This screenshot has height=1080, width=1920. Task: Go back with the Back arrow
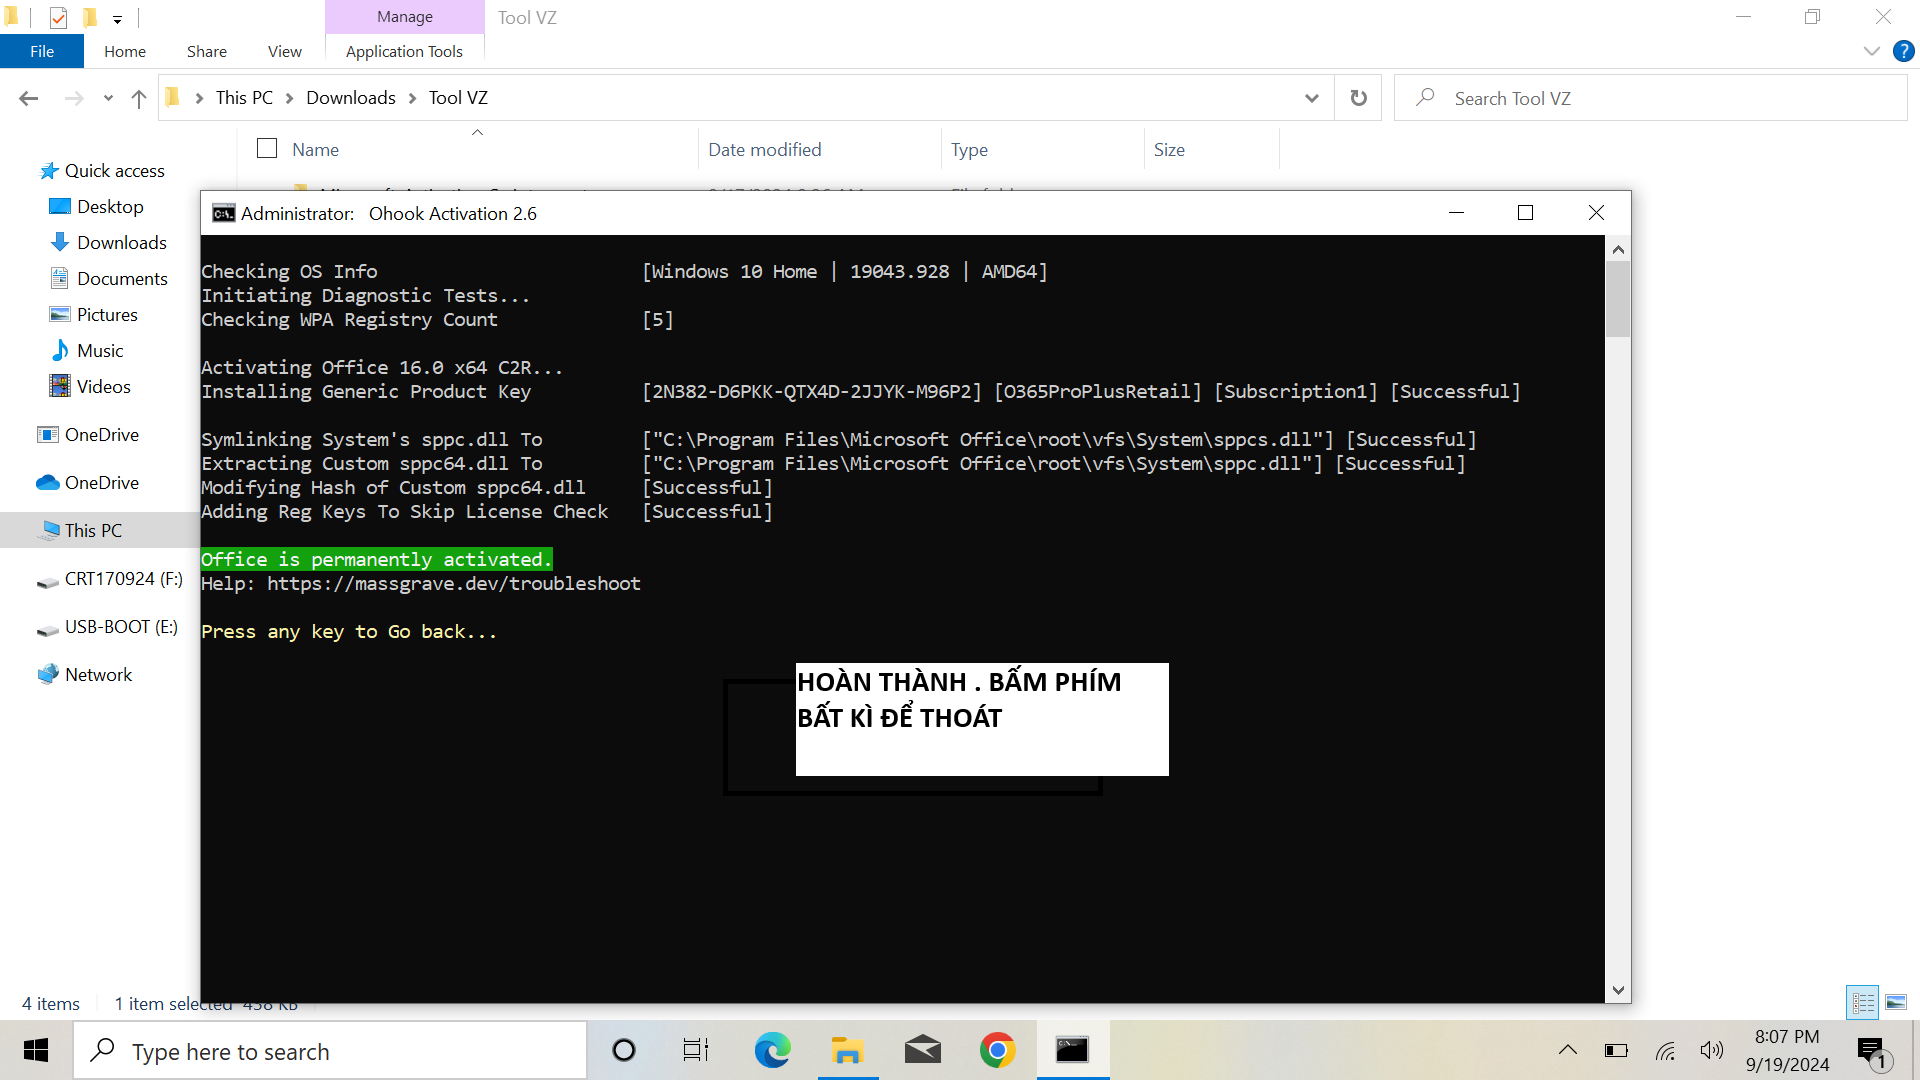[28, 98]
